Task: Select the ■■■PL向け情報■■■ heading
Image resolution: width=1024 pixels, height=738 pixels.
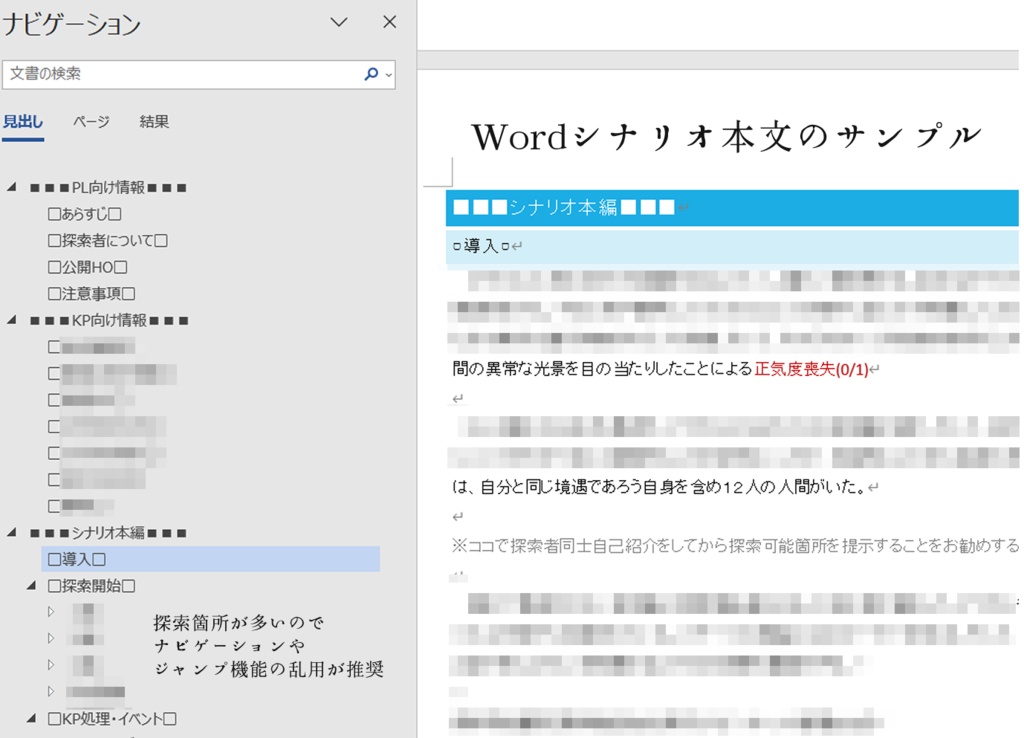Action: coord(108,188)
